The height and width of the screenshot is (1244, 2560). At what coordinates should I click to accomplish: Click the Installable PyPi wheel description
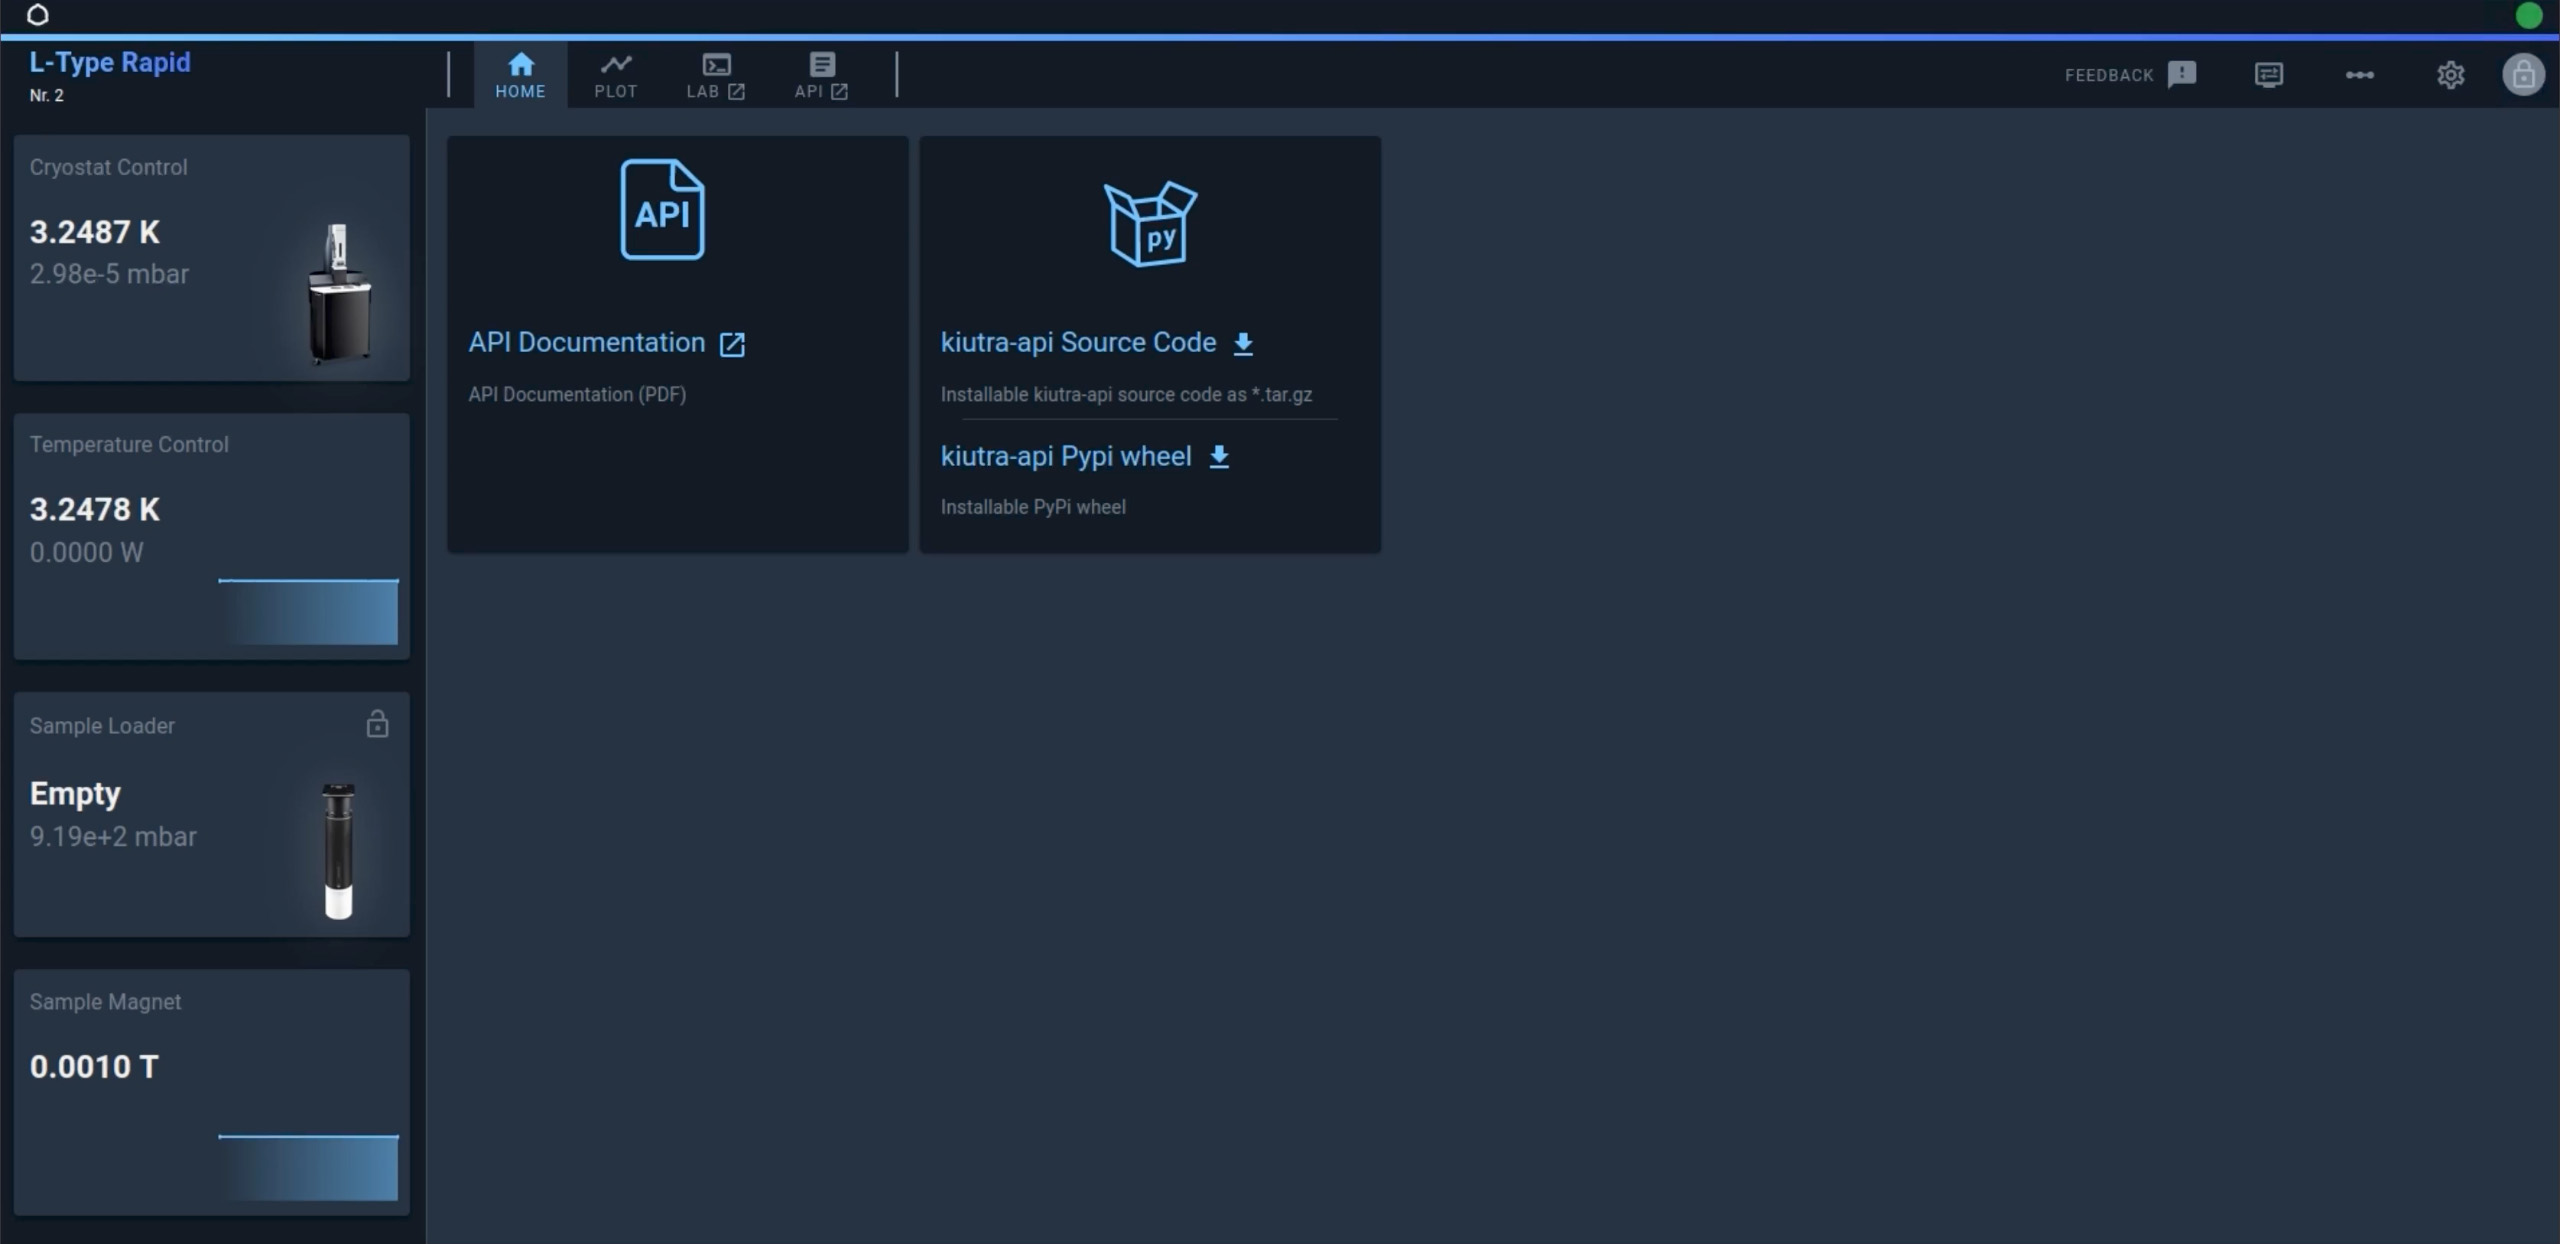tap(1033, 507)
